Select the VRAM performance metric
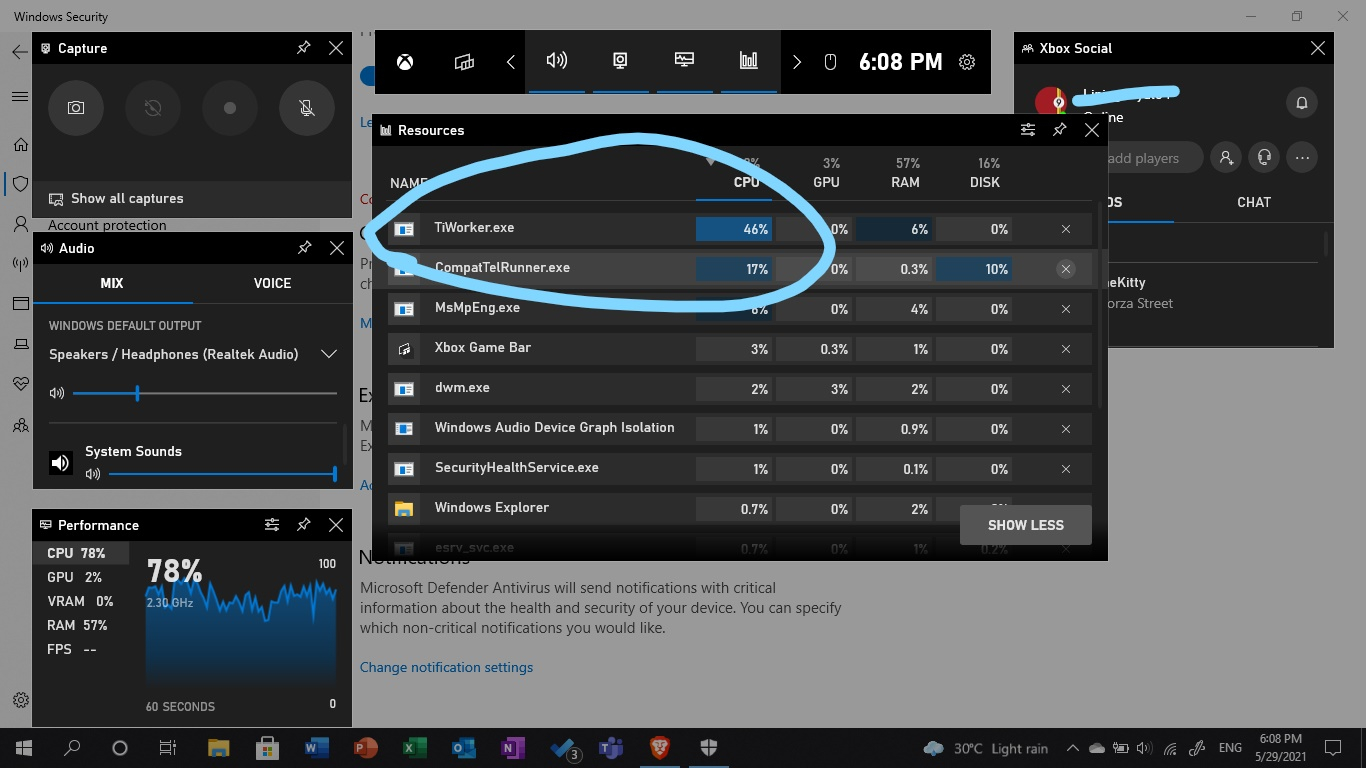Viewport: 1366px width, 768px height. pyautogui.click(x=81, y=601)
